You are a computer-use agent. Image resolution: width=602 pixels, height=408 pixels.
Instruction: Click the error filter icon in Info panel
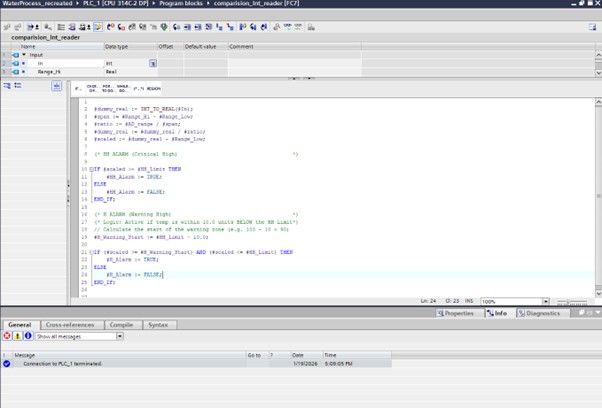7,336
